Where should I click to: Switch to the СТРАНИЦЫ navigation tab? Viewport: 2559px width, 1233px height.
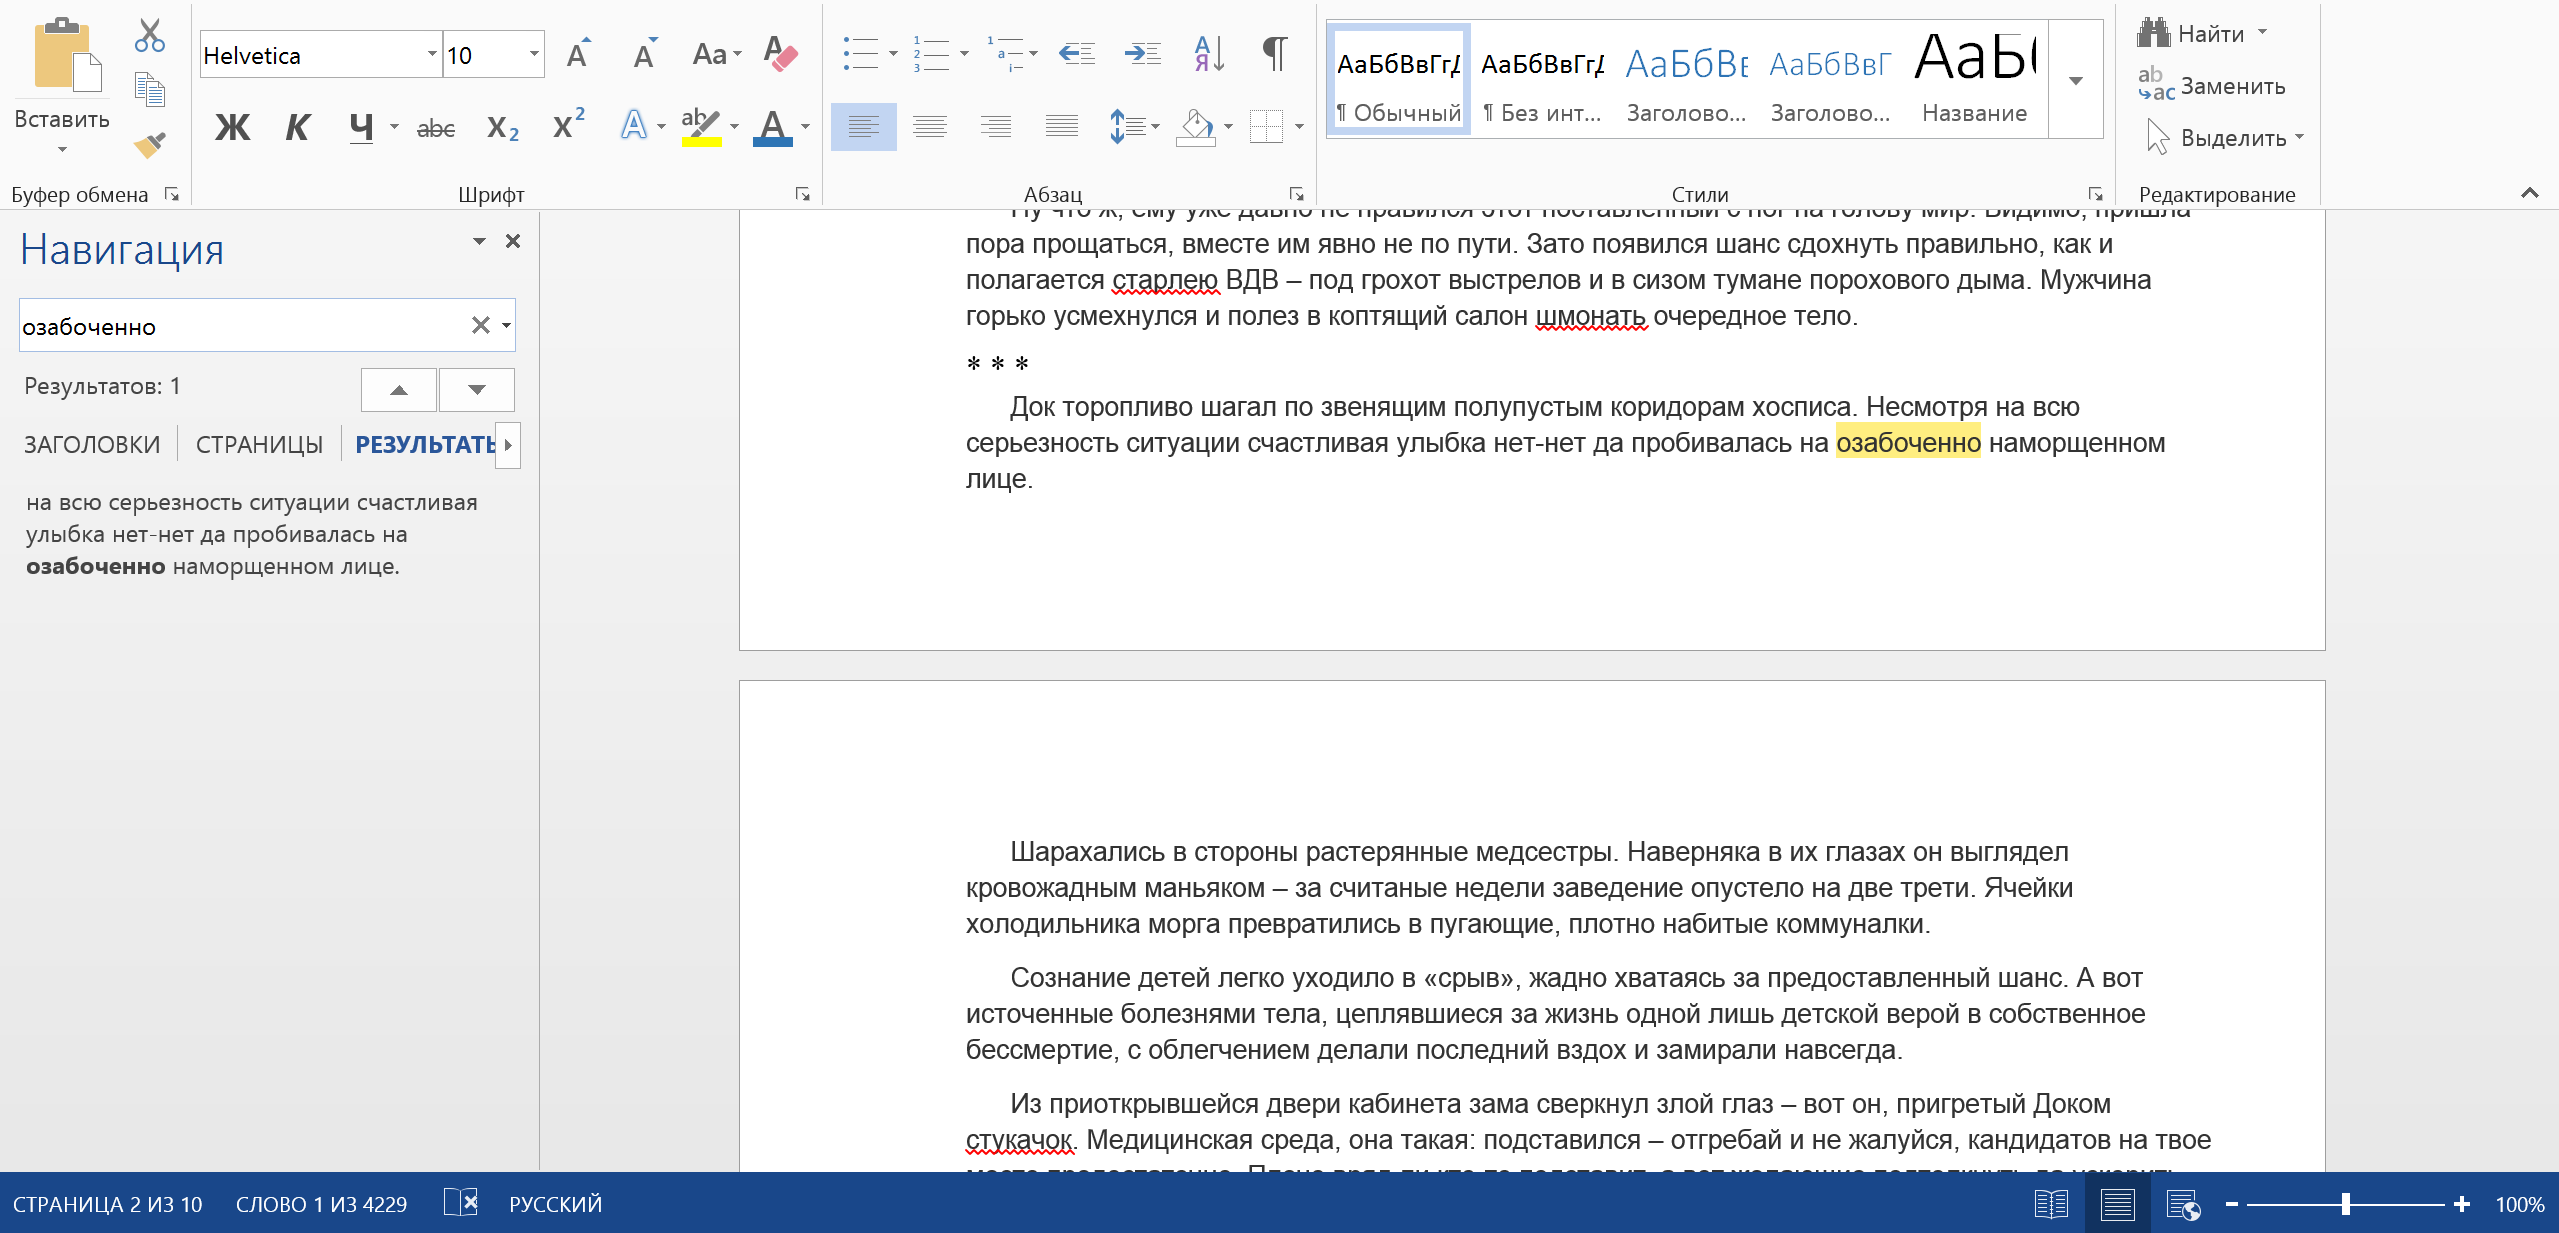[x=259, y=445]
